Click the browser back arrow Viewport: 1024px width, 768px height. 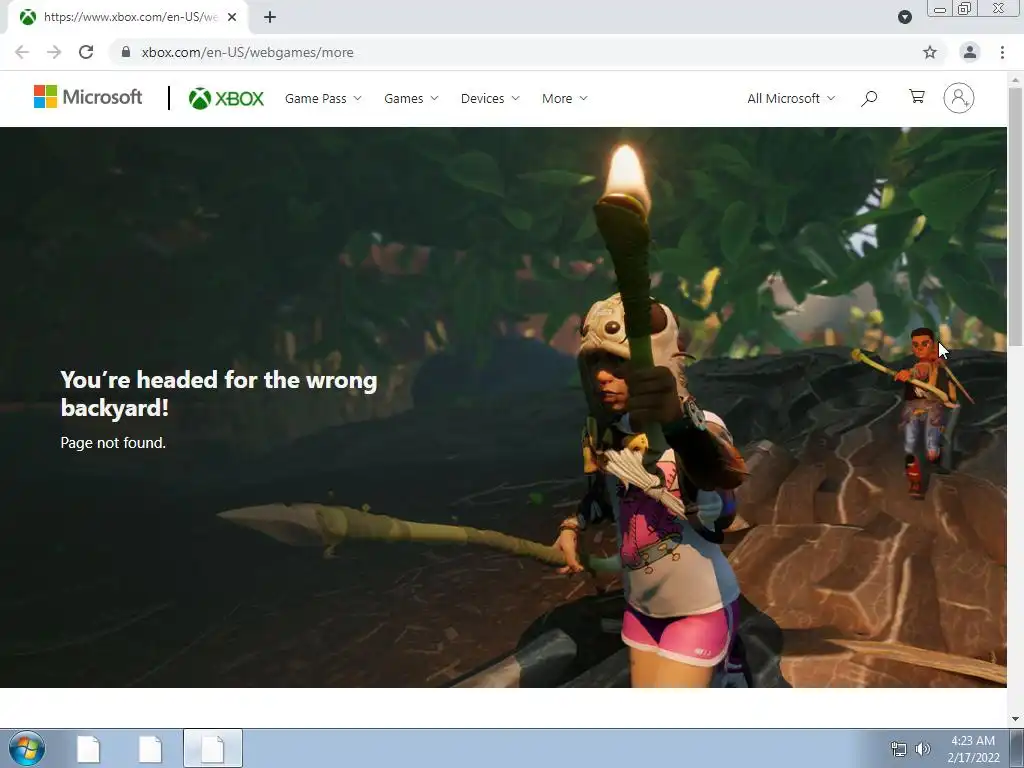[22, 52]
